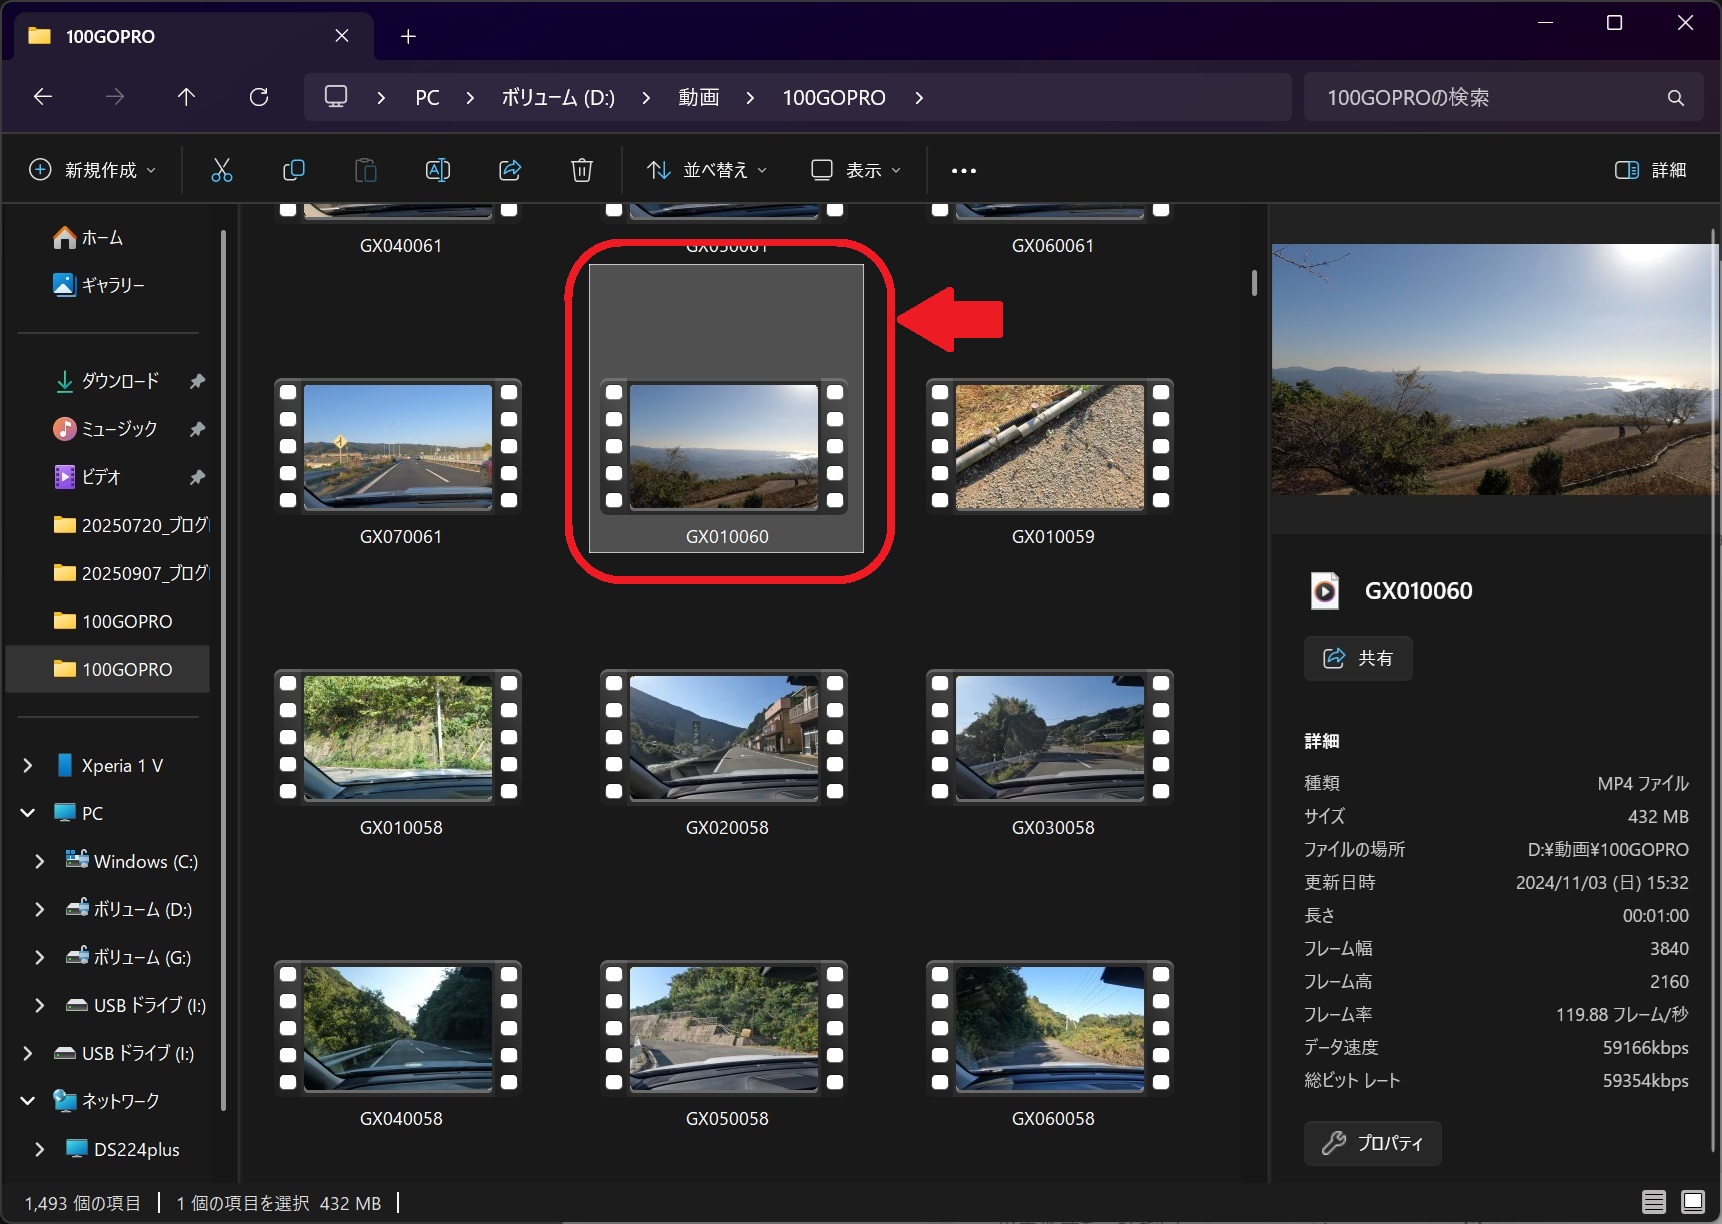Open the 新規作成 new menu

(93, 170)
